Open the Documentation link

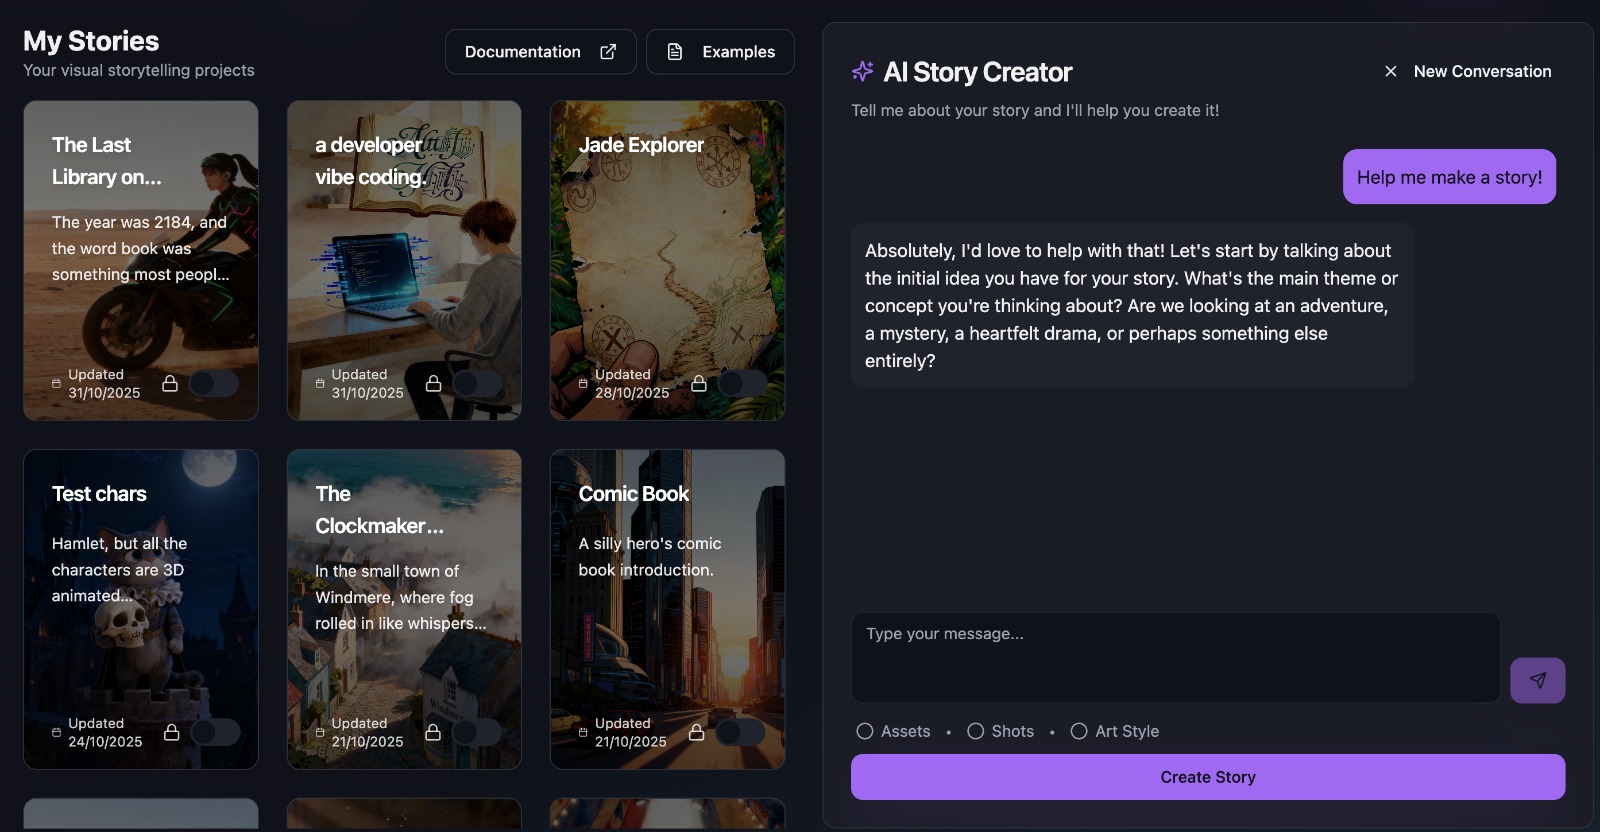(x=541, y=52)
